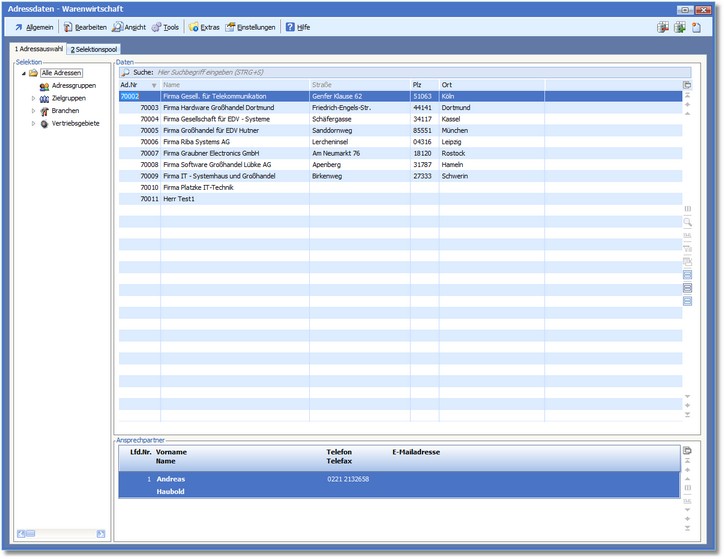Click the magnifier icon in the right data sidebar

click(687, 222)
